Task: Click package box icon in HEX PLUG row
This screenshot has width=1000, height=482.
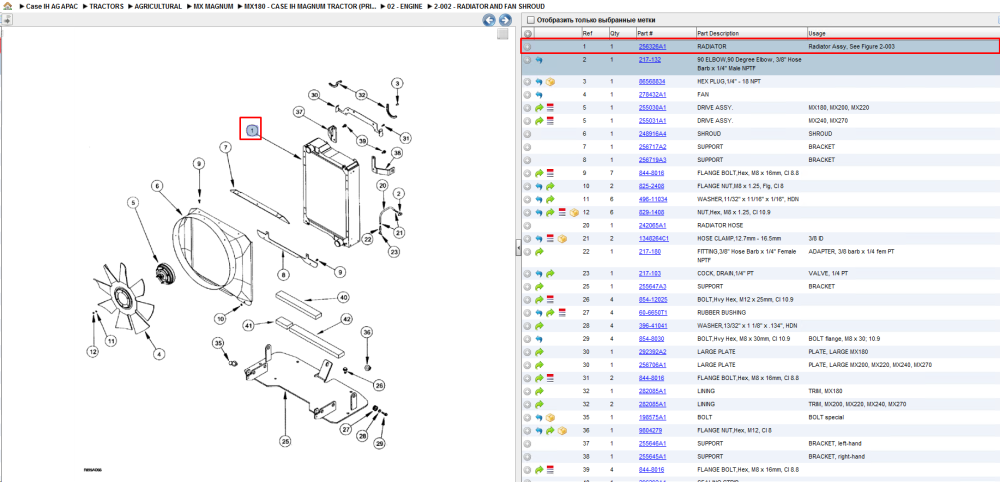Action: [550, 82]
